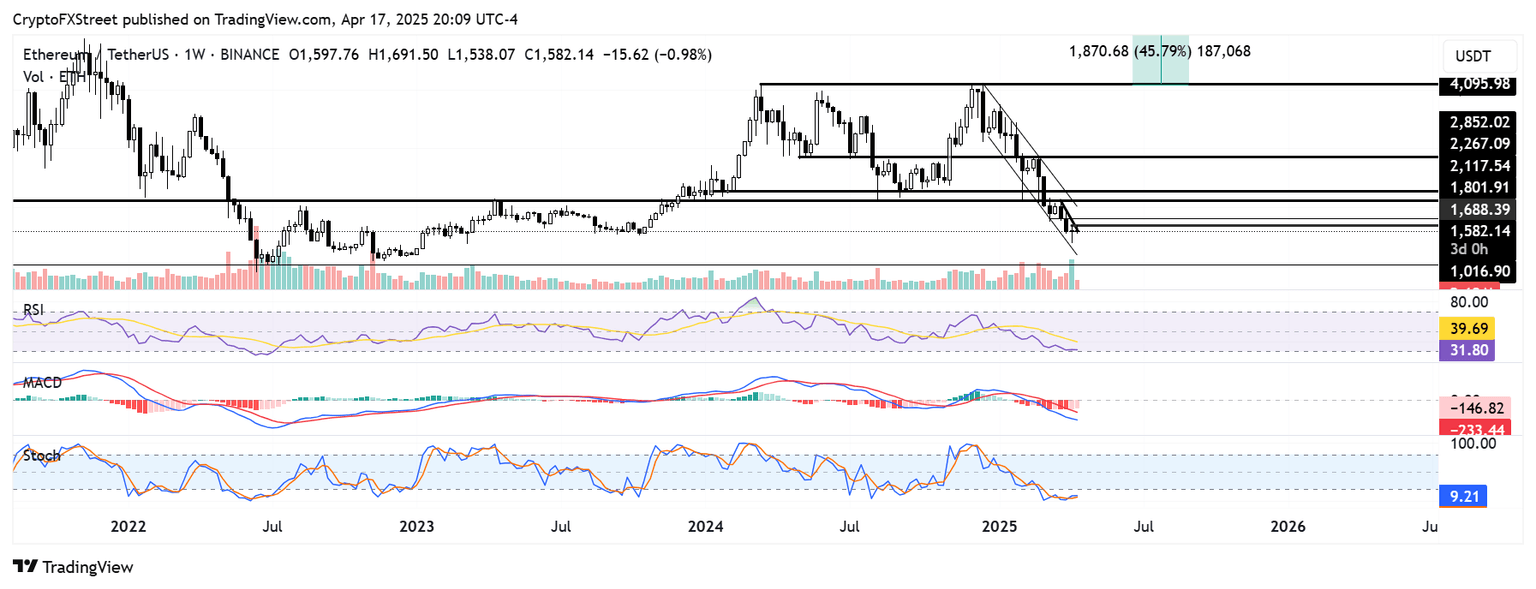Click the red -233.44 MACD value tag
Viewport: 1536px width, 589px height.
pos(1474,428)
